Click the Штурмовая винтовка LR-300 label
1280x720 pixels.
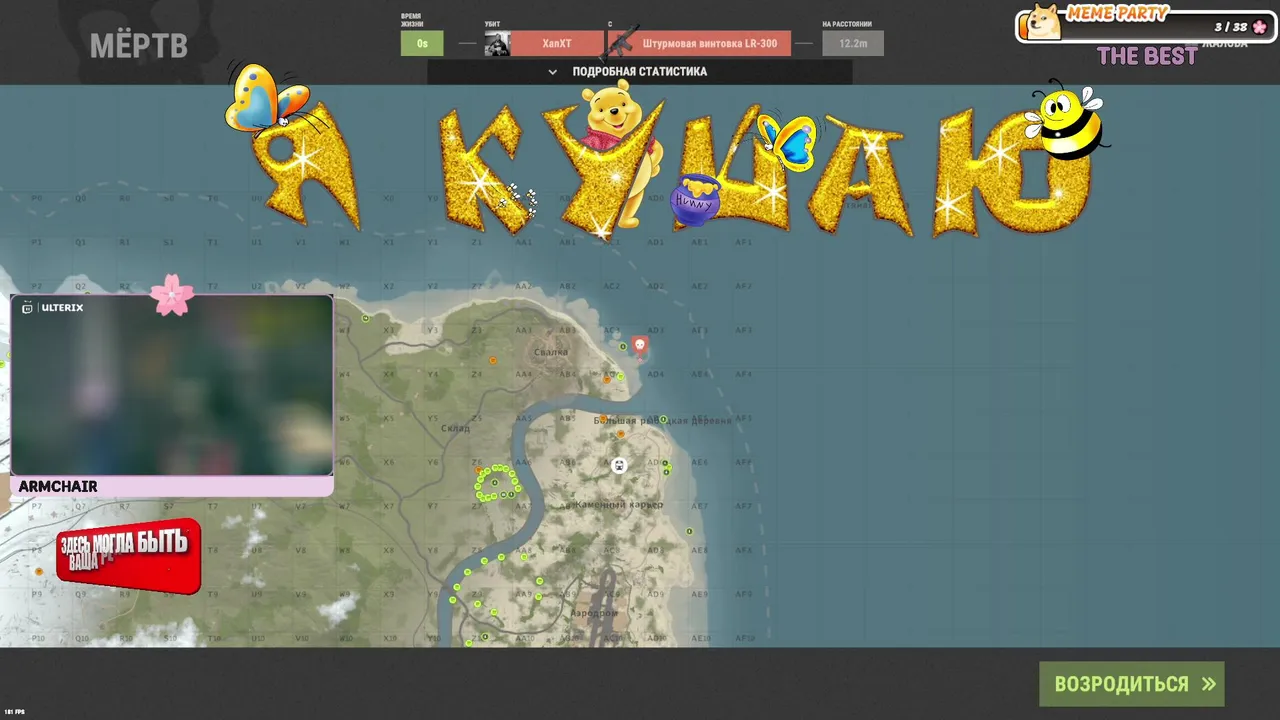point(709,44)
